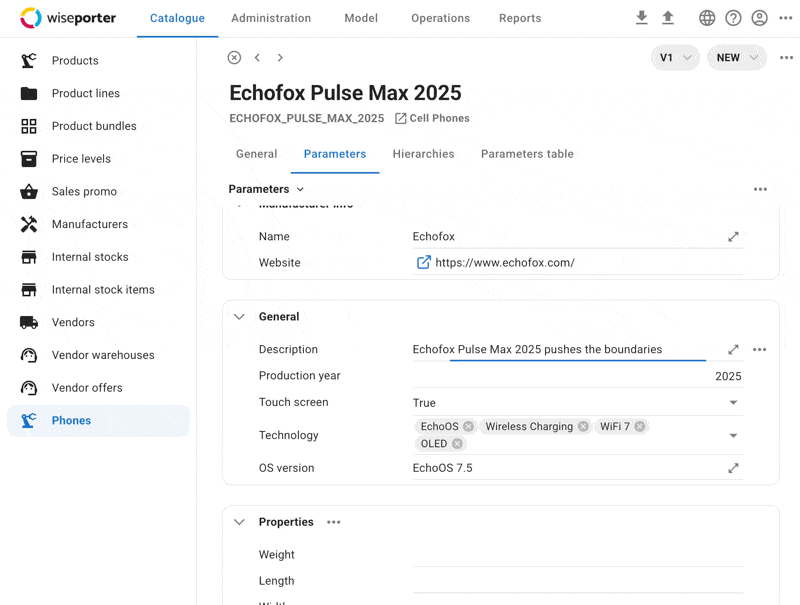Collapse the Properties parameter group

click(239, 522)
